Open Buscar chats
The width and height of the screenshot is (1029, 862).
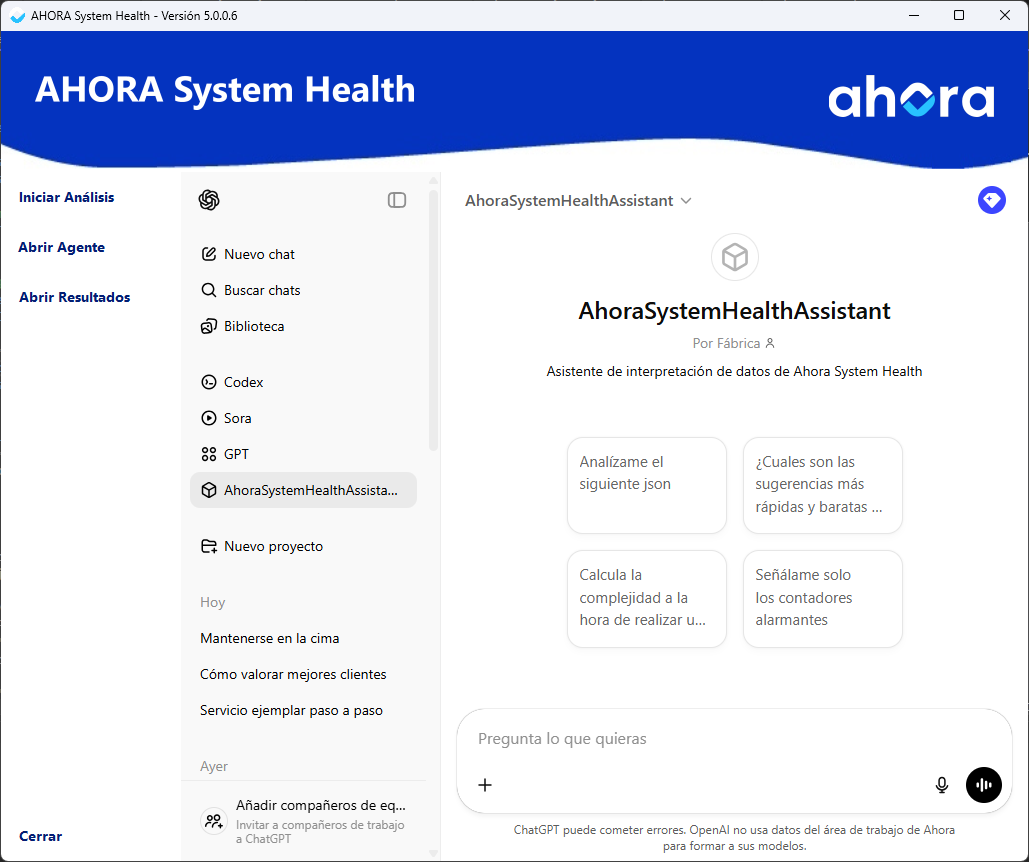click(x=303, y=290)
